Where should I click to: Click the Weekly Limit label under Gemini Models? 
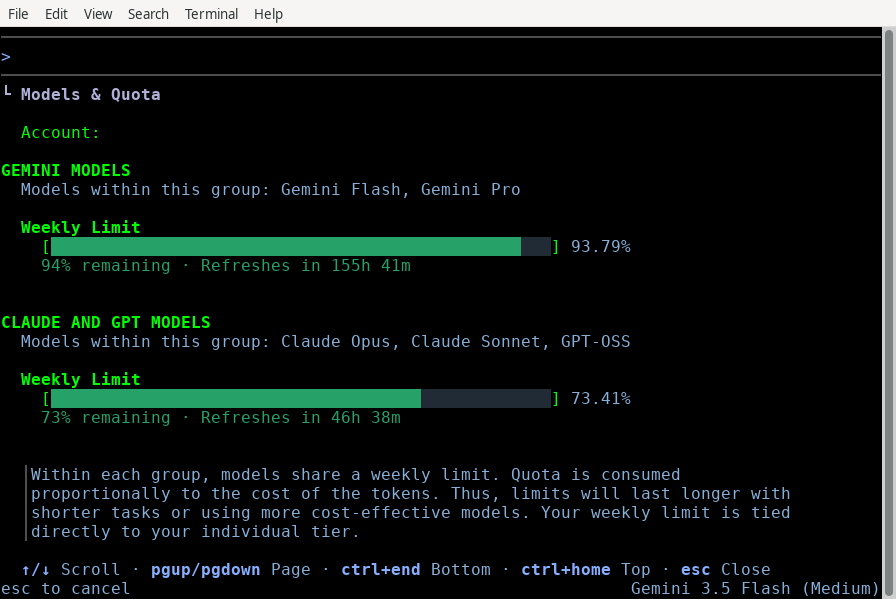click(x=81, y=227)
